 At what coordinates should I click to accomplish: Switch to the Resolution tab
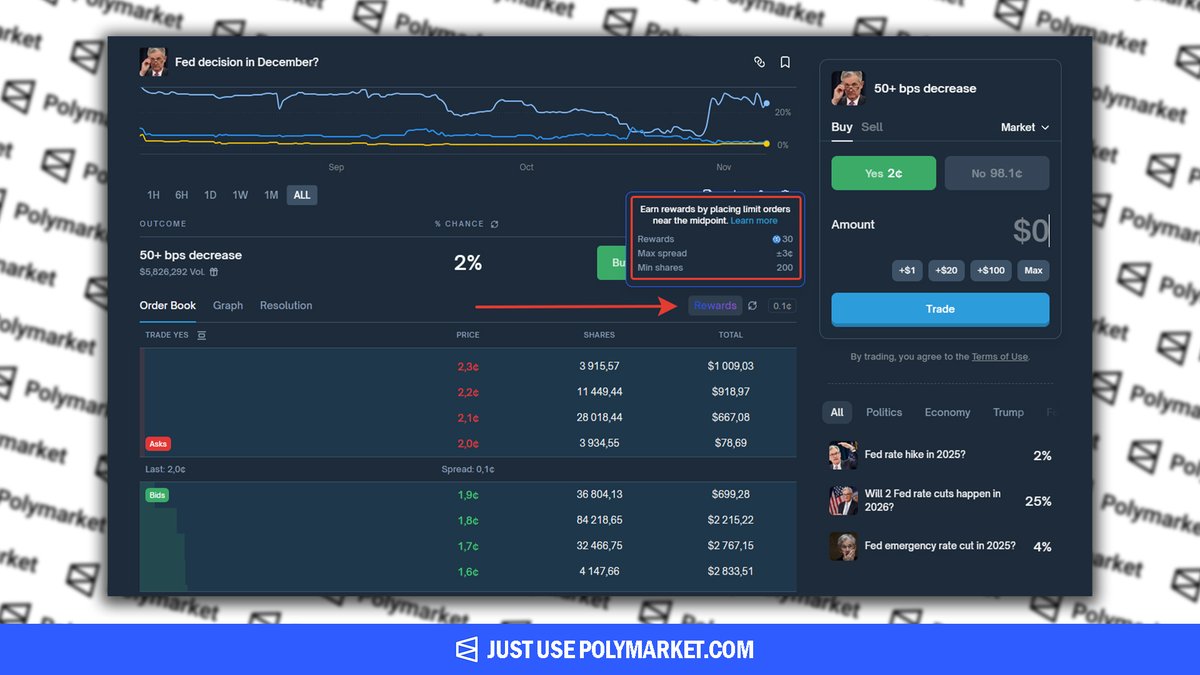(286, 306)
